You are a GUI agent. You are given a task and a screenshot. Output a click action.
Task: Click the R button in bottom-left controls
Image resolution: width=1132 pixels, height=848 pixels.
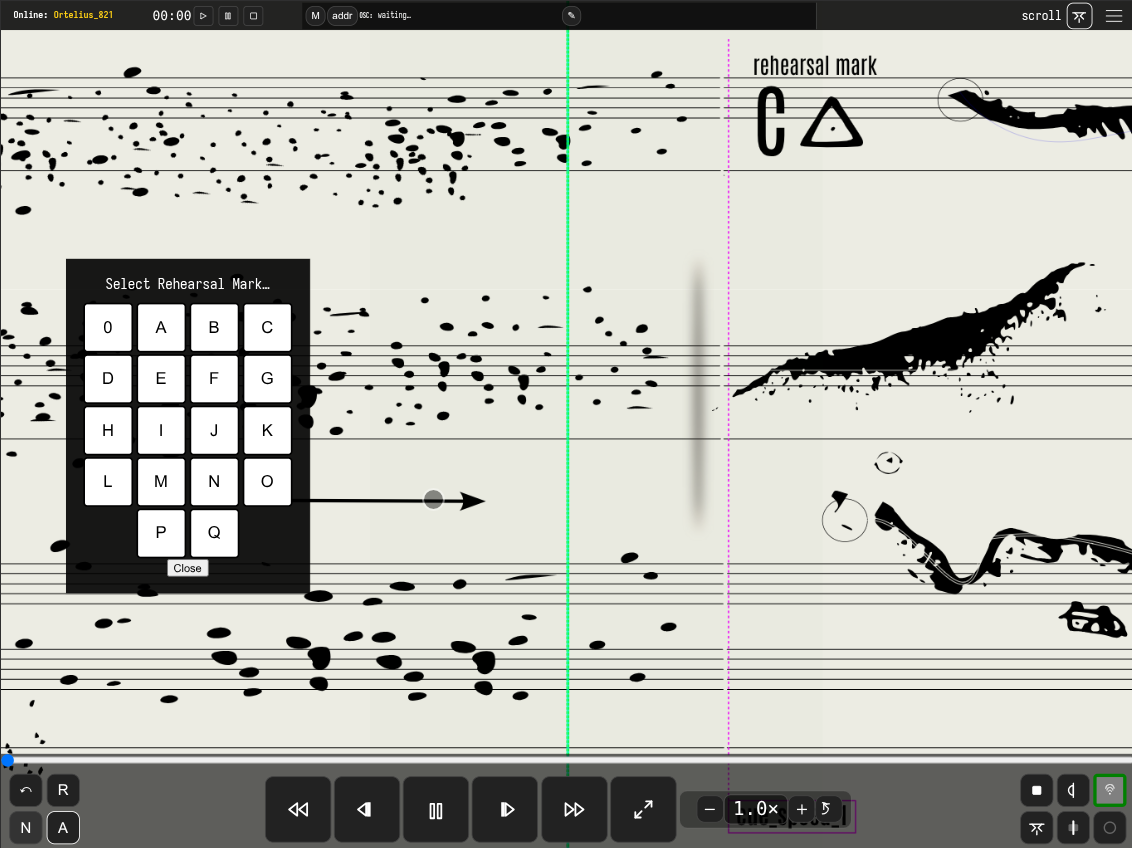coord(63,791)
